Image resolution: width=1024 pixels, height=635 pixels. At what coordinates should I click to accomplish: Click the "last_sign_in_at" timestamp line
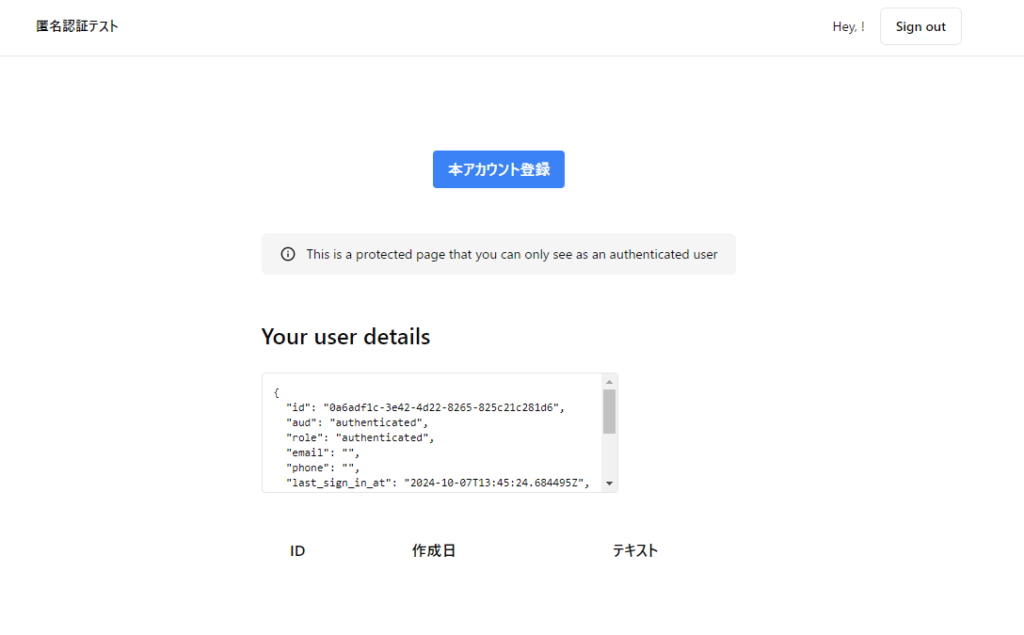[x=437, y=483]
